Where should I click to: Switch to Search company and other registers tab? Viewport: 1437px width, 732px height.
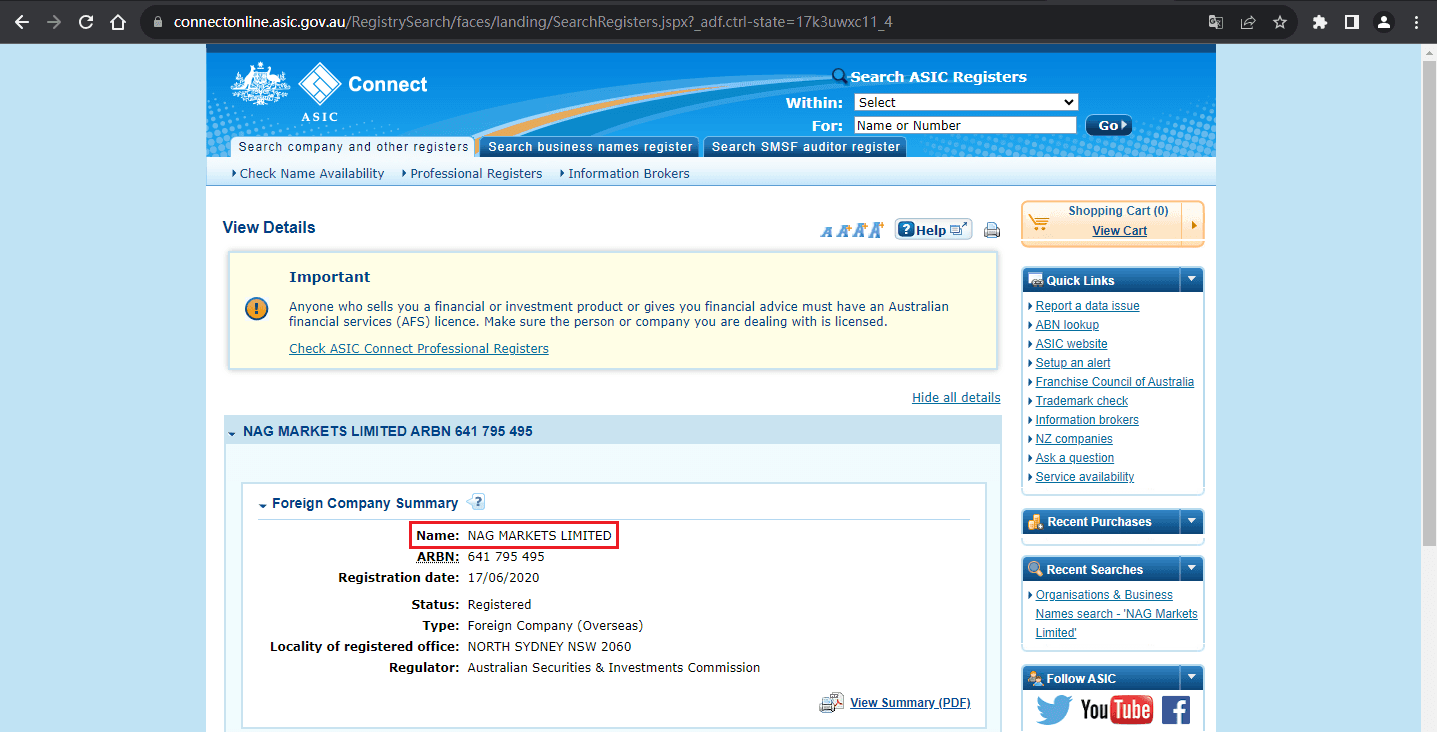(353, 147)
